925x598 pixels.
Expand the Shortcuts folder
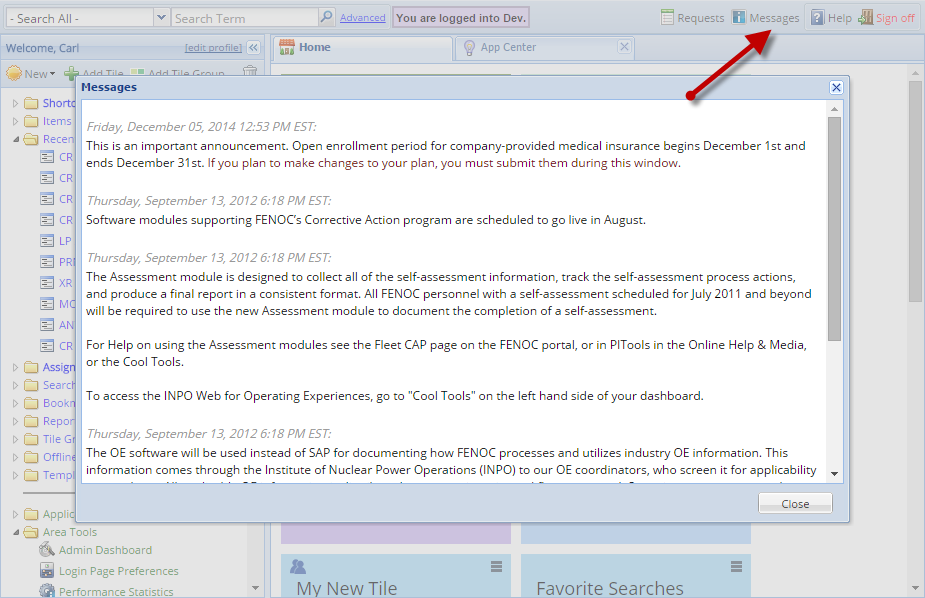click(x=15, y=103)
